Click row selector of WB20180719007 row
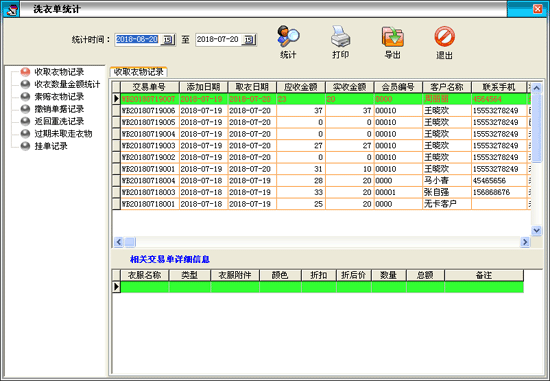Image resolution: width=550 pixels, height=381 pixels. click(x=116, y=99)
